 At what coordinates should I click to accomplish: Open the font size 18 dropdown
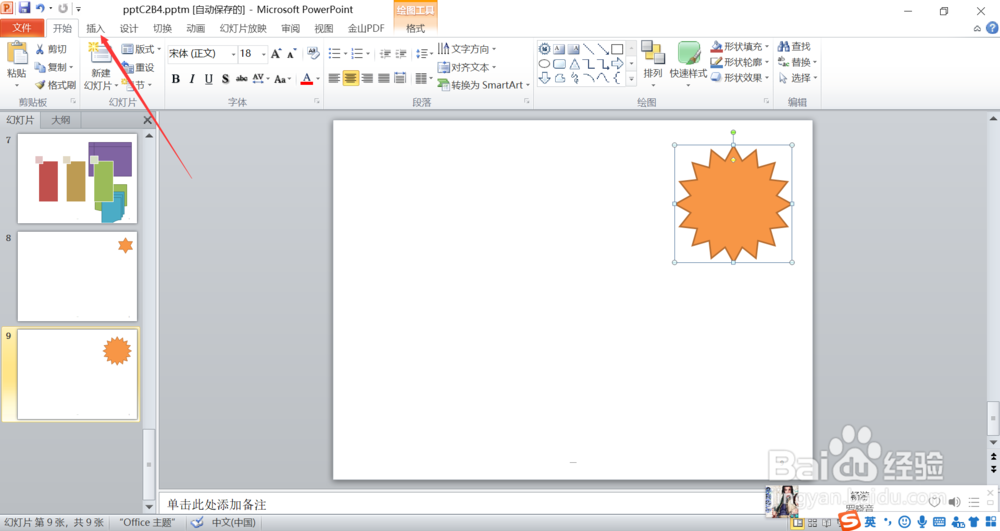pyautogui.click(x=263, y=54)
